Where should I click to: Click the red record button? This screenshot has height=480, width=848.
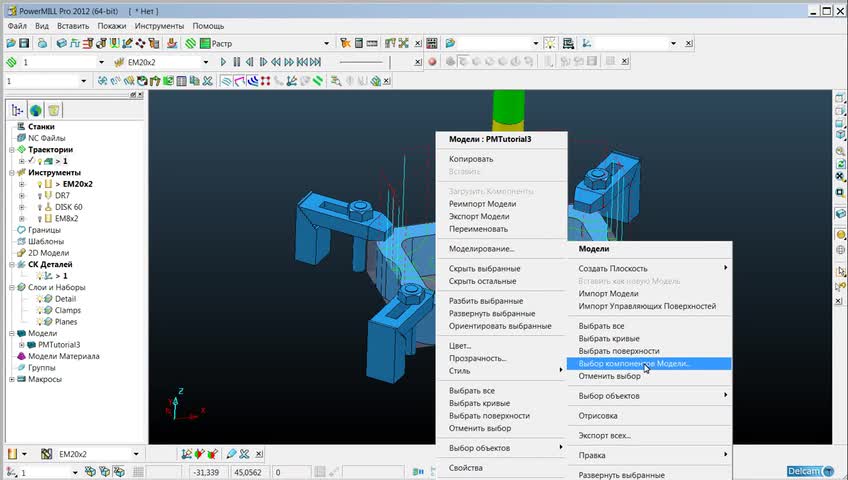433,62
